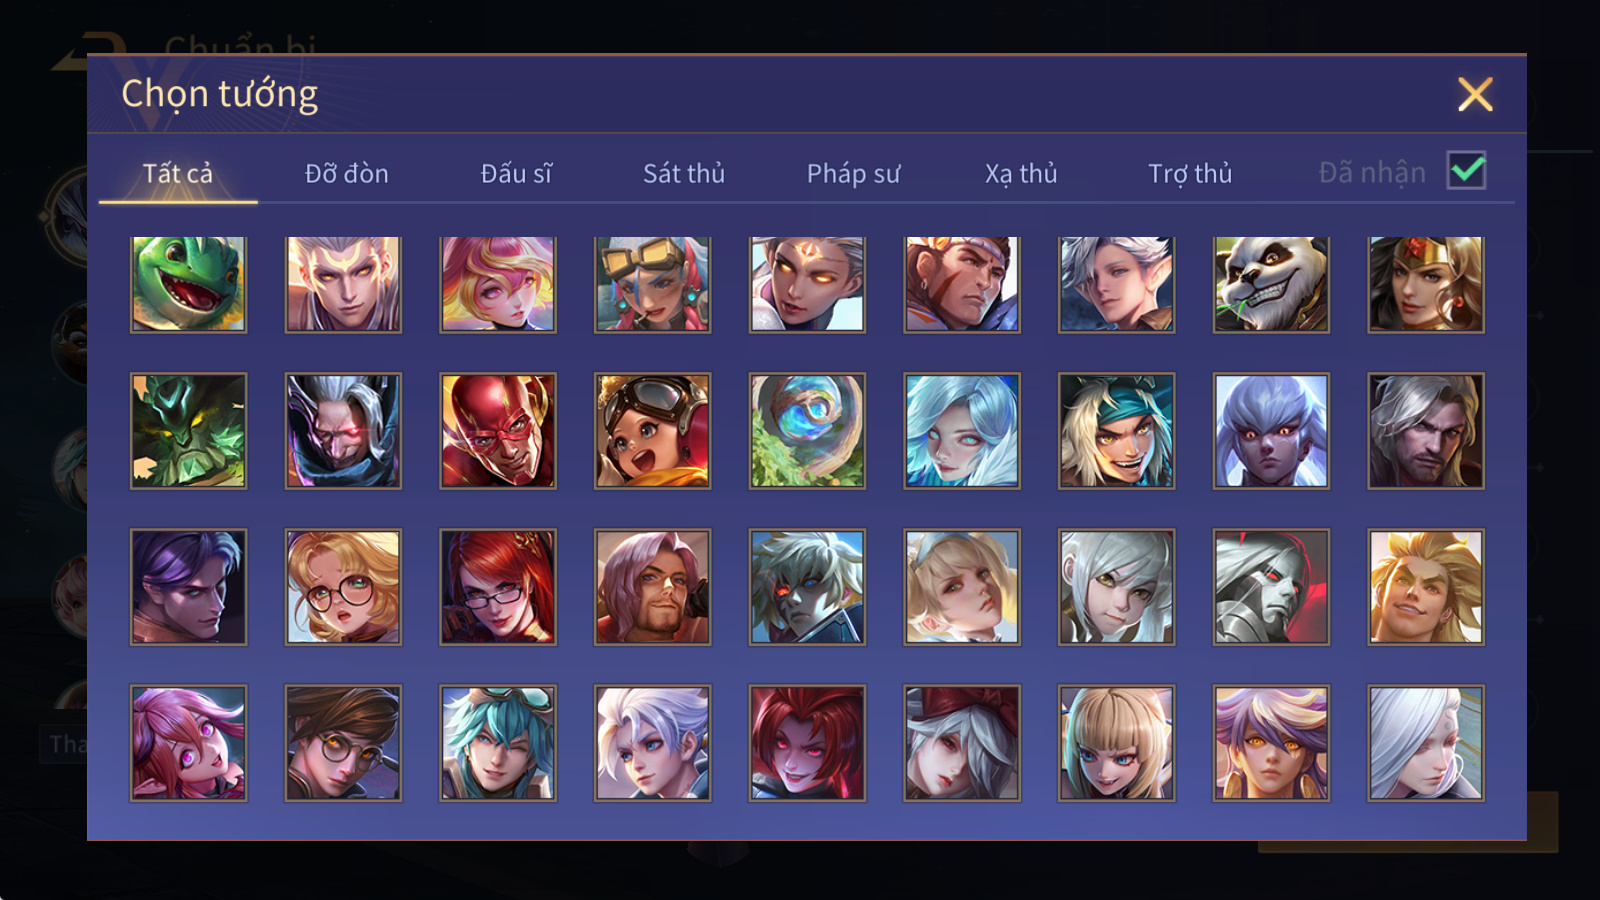Switch to the Đỡ đòn tab
The height and width of the screenshot is (900, 1600).
click(x=347, y=173)
